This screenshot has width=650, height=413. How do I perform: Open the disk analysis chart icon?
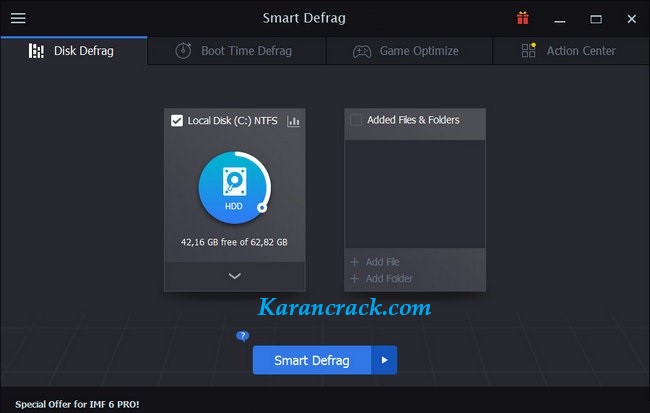[293, 121]
